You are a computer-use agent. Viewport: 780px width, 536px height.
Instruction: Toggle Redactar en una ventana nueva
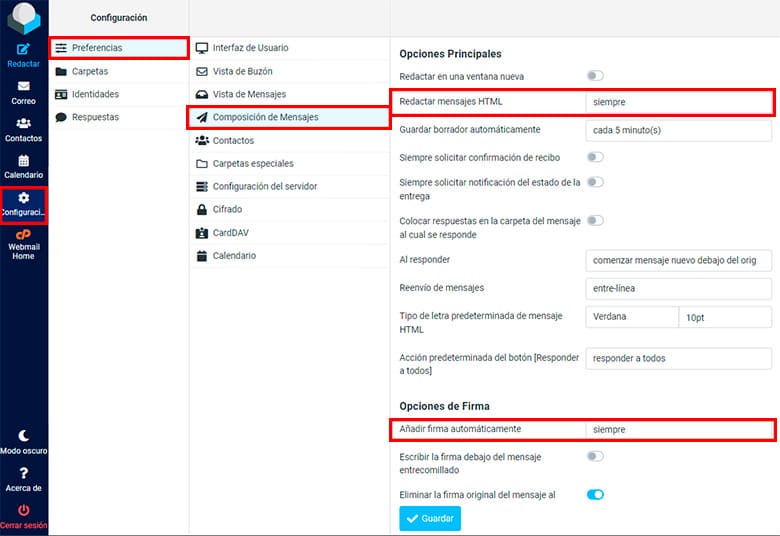coord(595,76)
